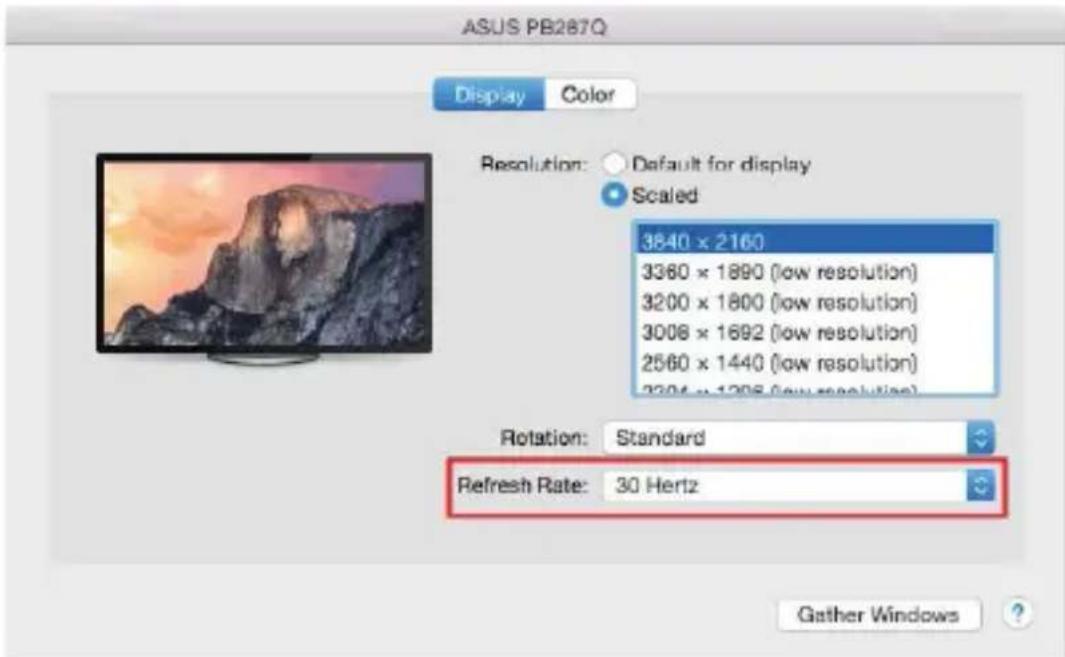This screenshot has width=1065, height=657.
Task: Select the Scaled resolution option
Action: pos(613,195)
